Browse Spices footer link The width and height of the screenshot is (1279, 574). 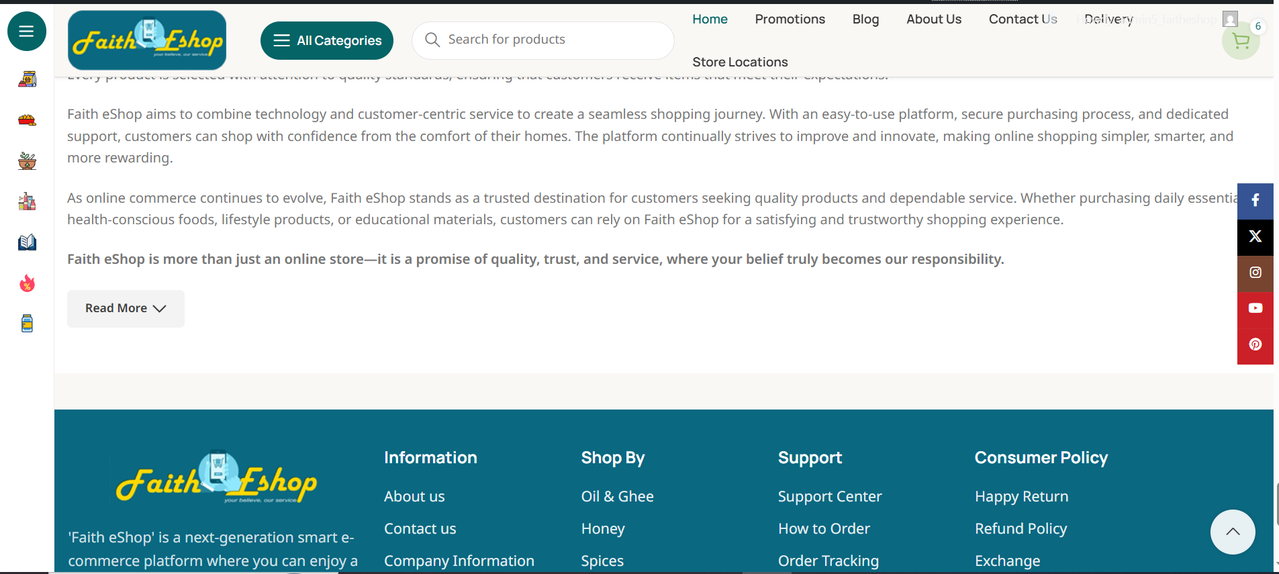tap(602, 561)
